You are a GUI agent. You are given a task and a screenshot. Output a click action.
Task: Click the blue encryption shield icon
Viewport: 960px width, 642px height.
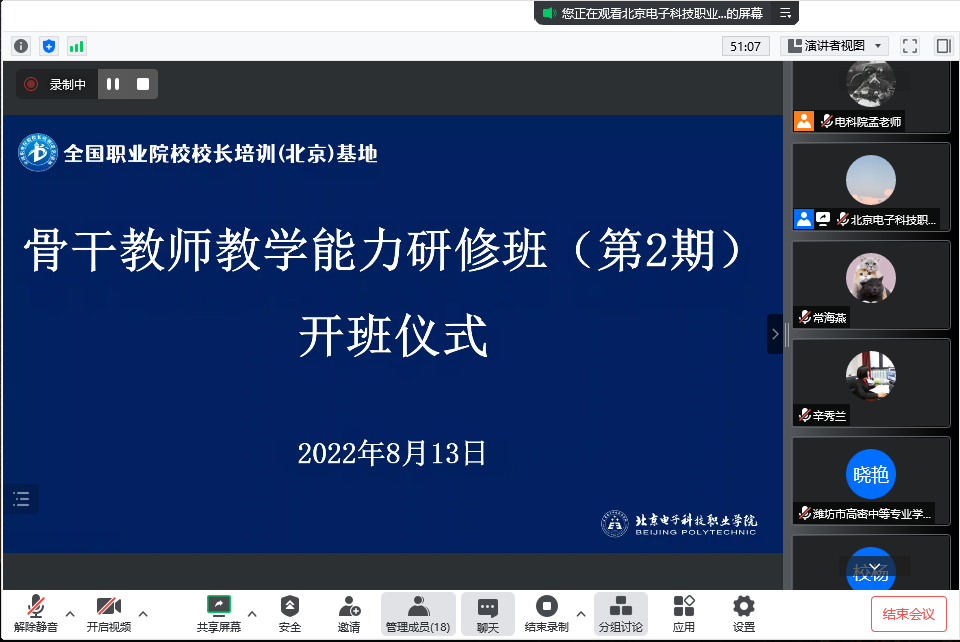click(x=49, y=46)
